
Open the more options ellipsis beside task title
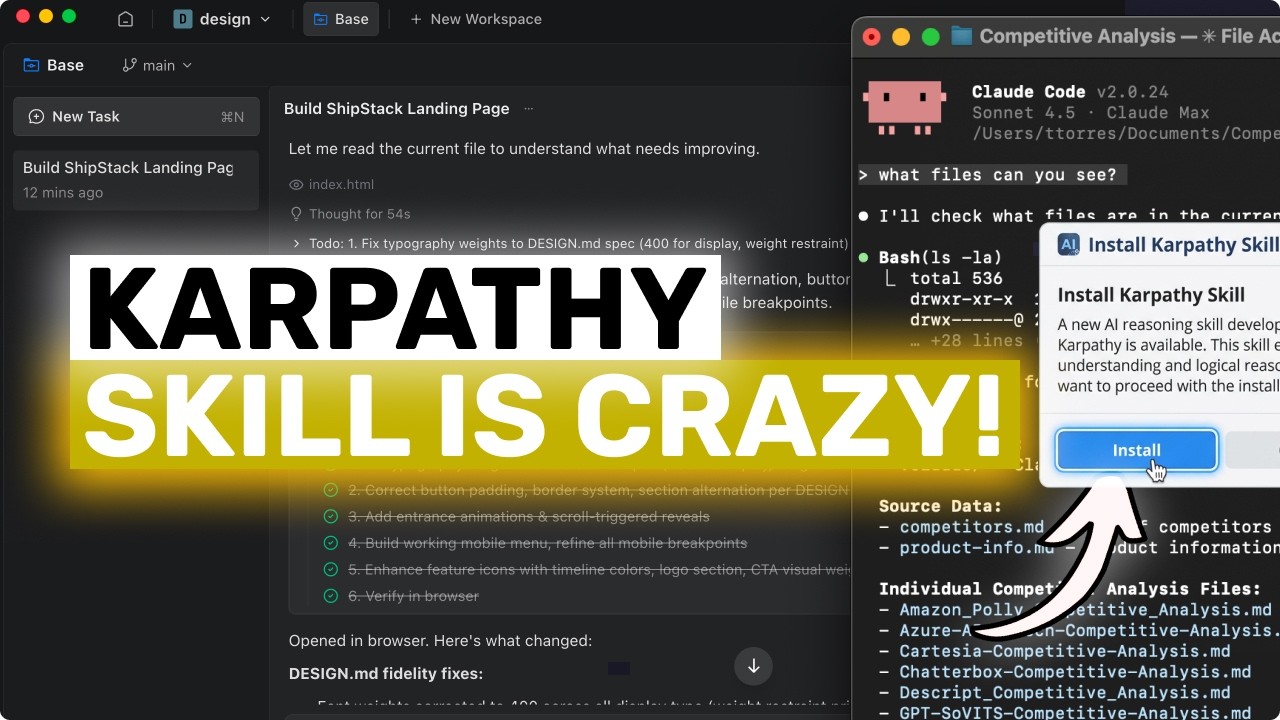[529, 109]
